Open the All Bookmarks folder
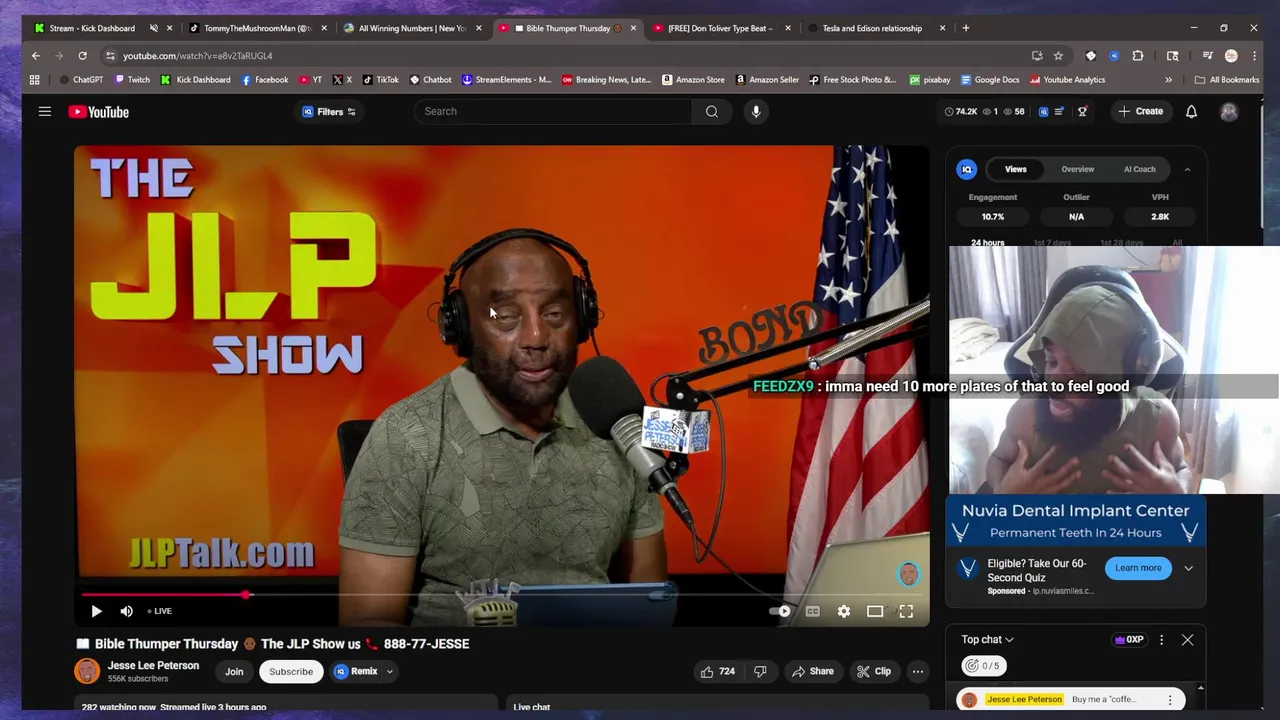 1227,80
